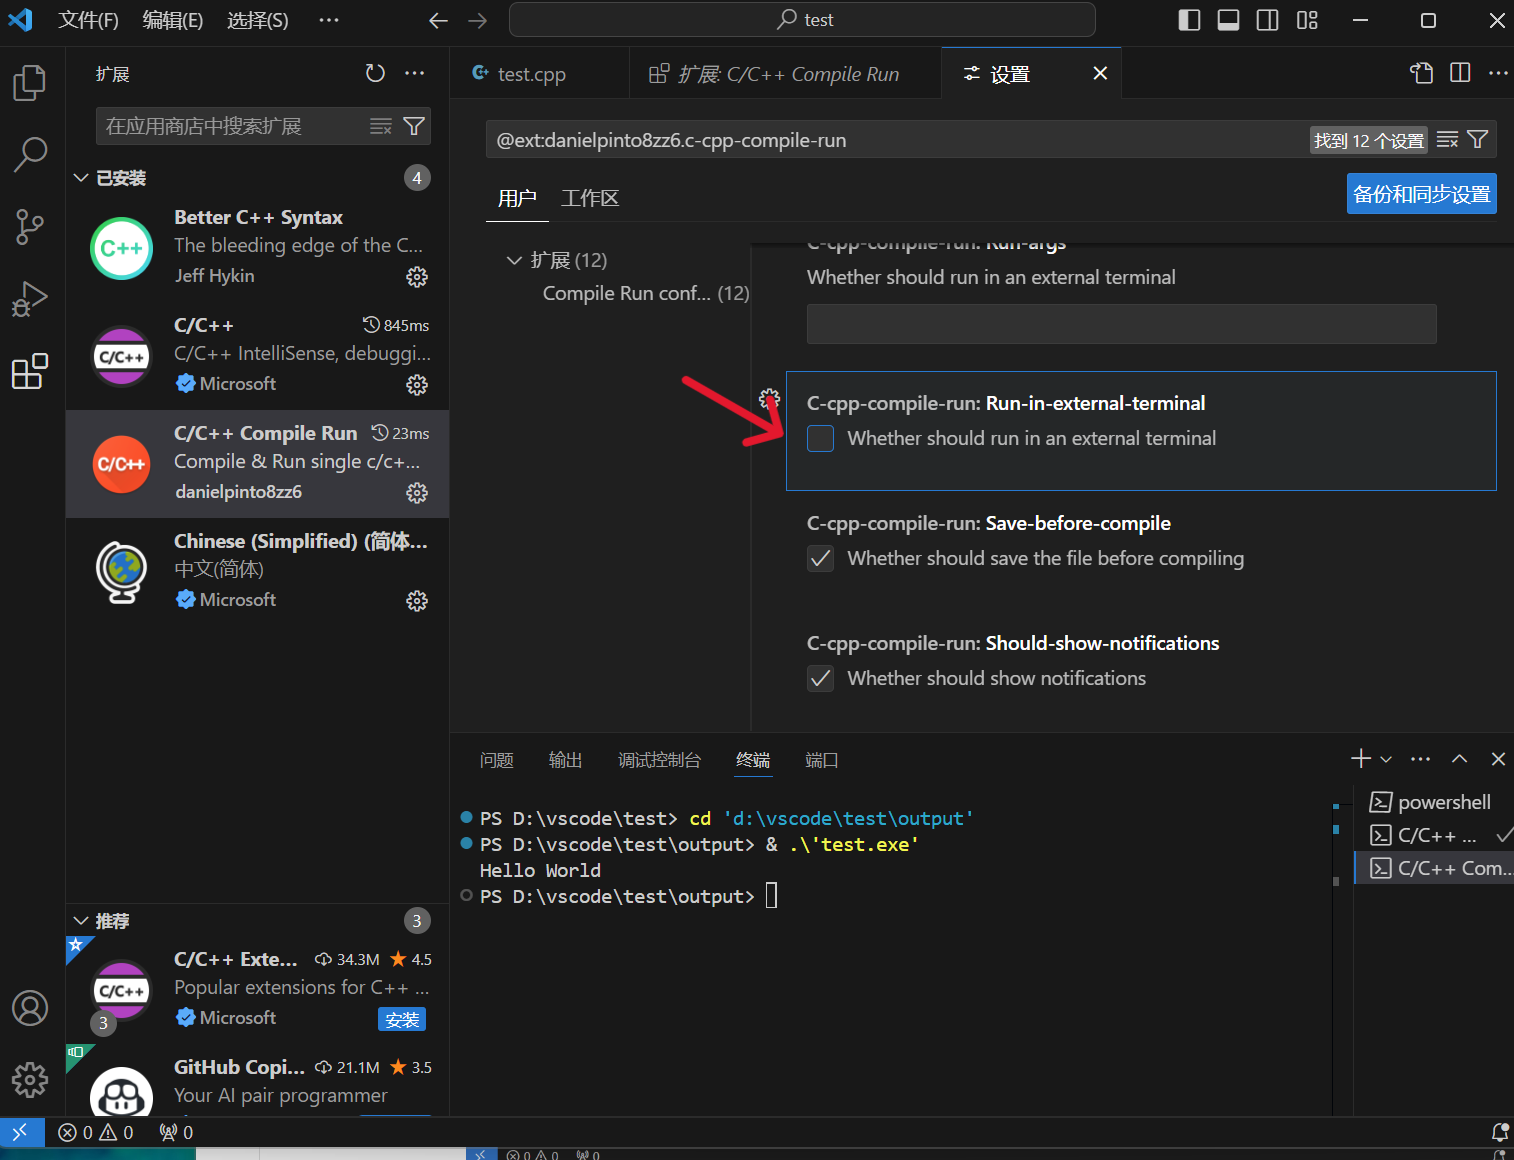Go forward with the right arrow
Image resolution: width=1514 pixels, height=1160 pixels.
point(478,20)
